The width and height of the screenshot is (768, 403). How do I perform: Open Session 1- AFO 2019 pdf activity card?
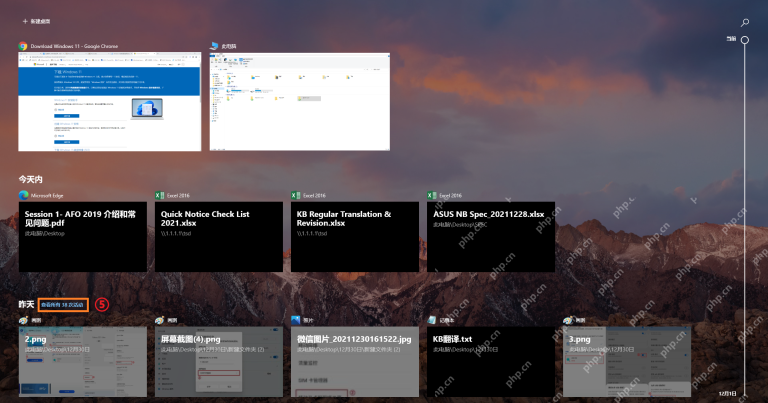pos(83,237)
